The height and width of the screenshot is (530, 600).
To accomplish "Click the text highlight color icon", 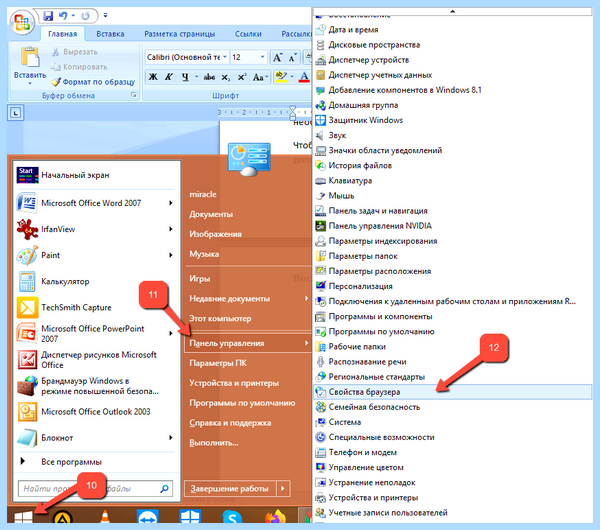I will tap(281, 77).
